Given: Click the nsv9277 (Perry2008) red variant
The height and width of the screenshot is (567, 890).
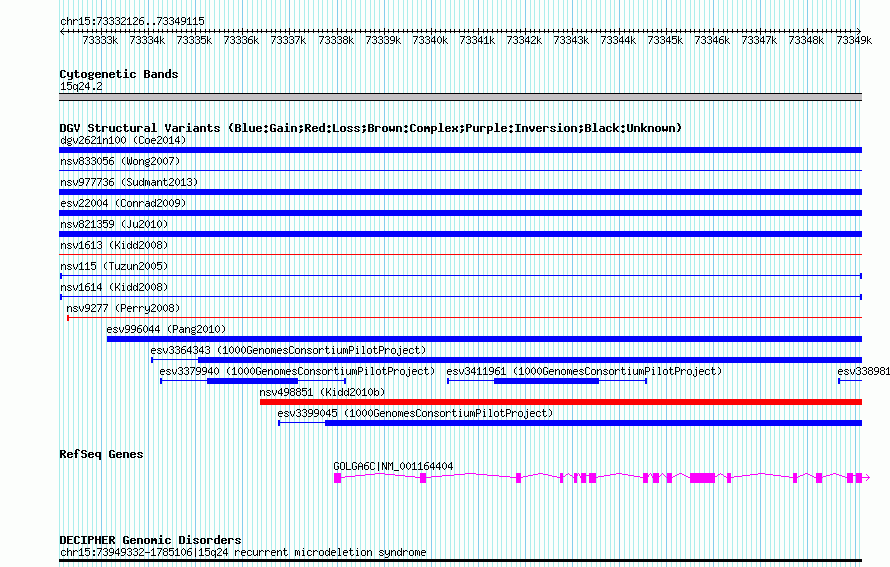Looking at the screenshot, I should point(464,317).
